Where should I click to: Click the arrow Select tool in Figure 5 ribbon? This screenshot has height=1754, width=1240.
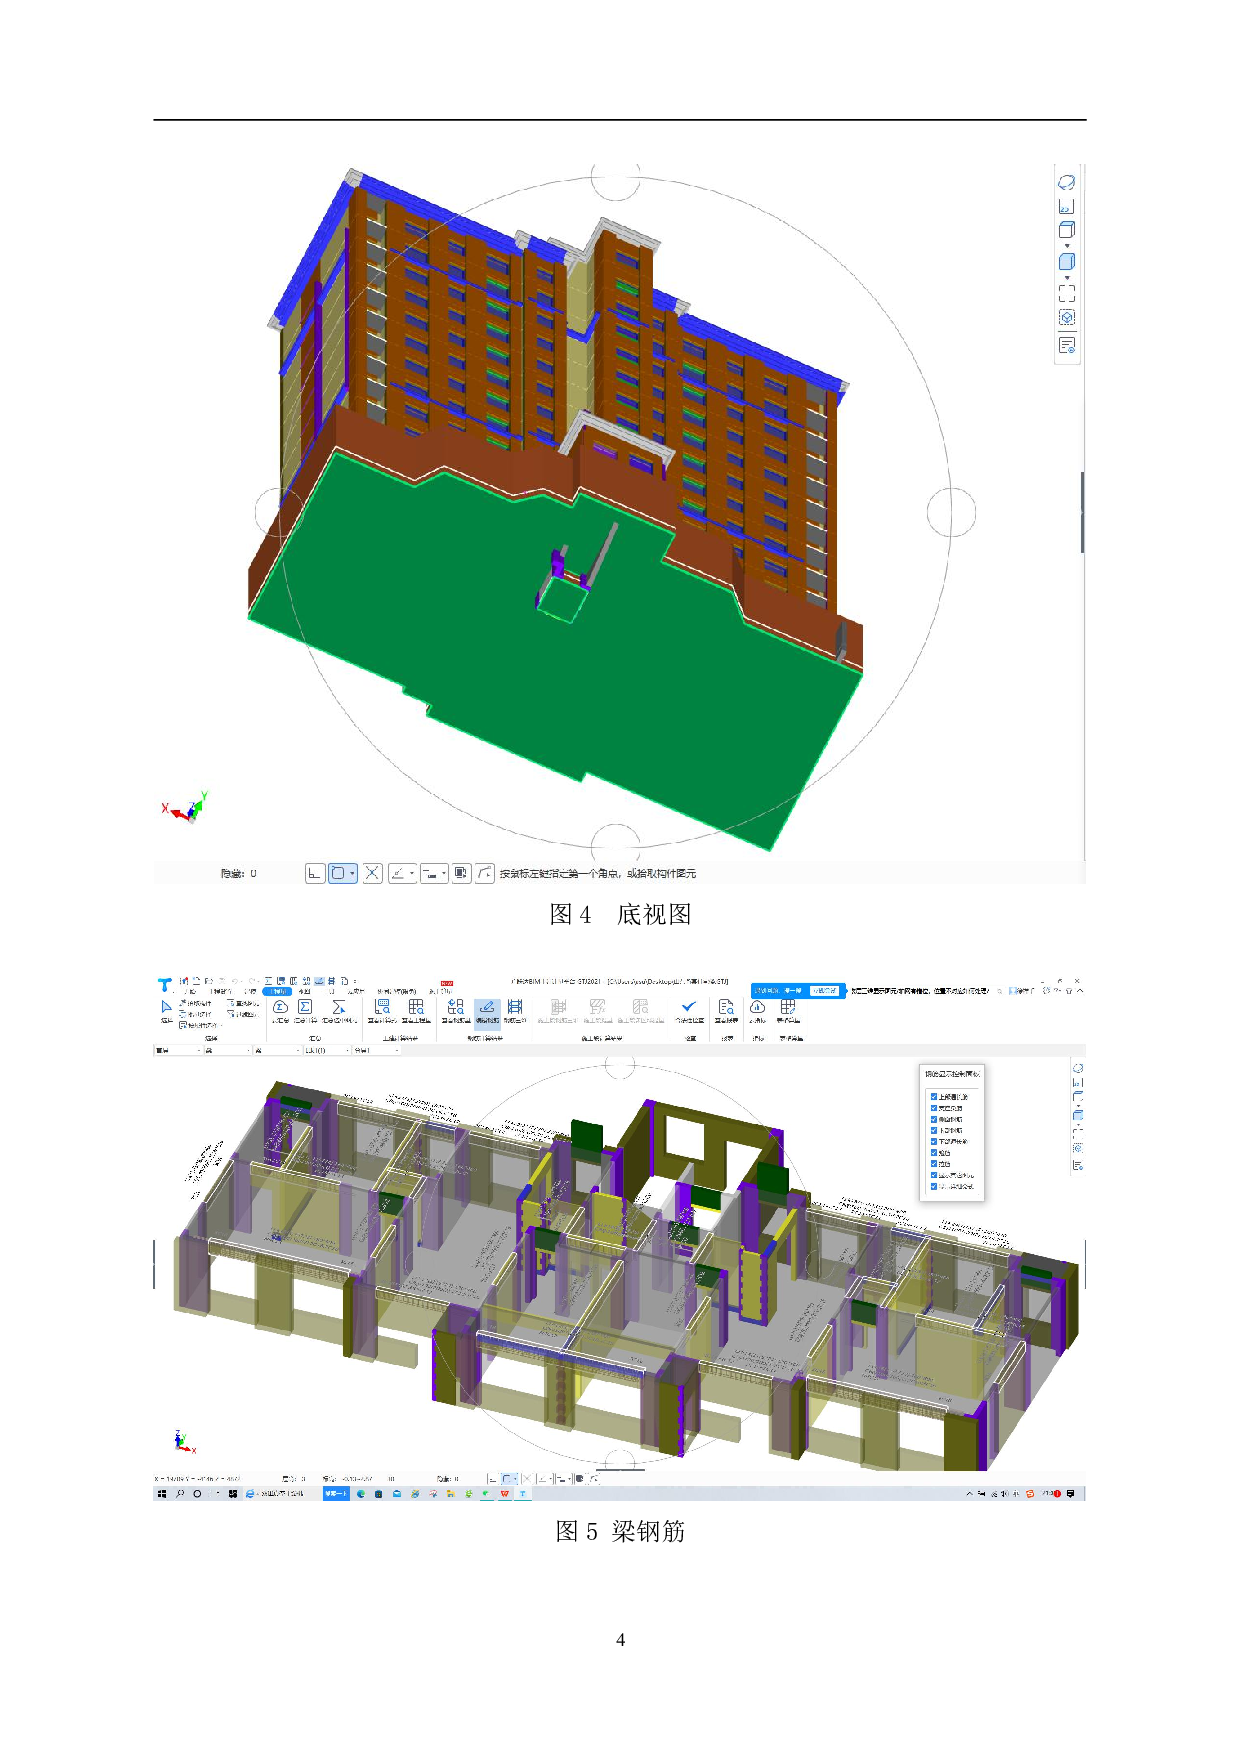[x=166, y=1006]
